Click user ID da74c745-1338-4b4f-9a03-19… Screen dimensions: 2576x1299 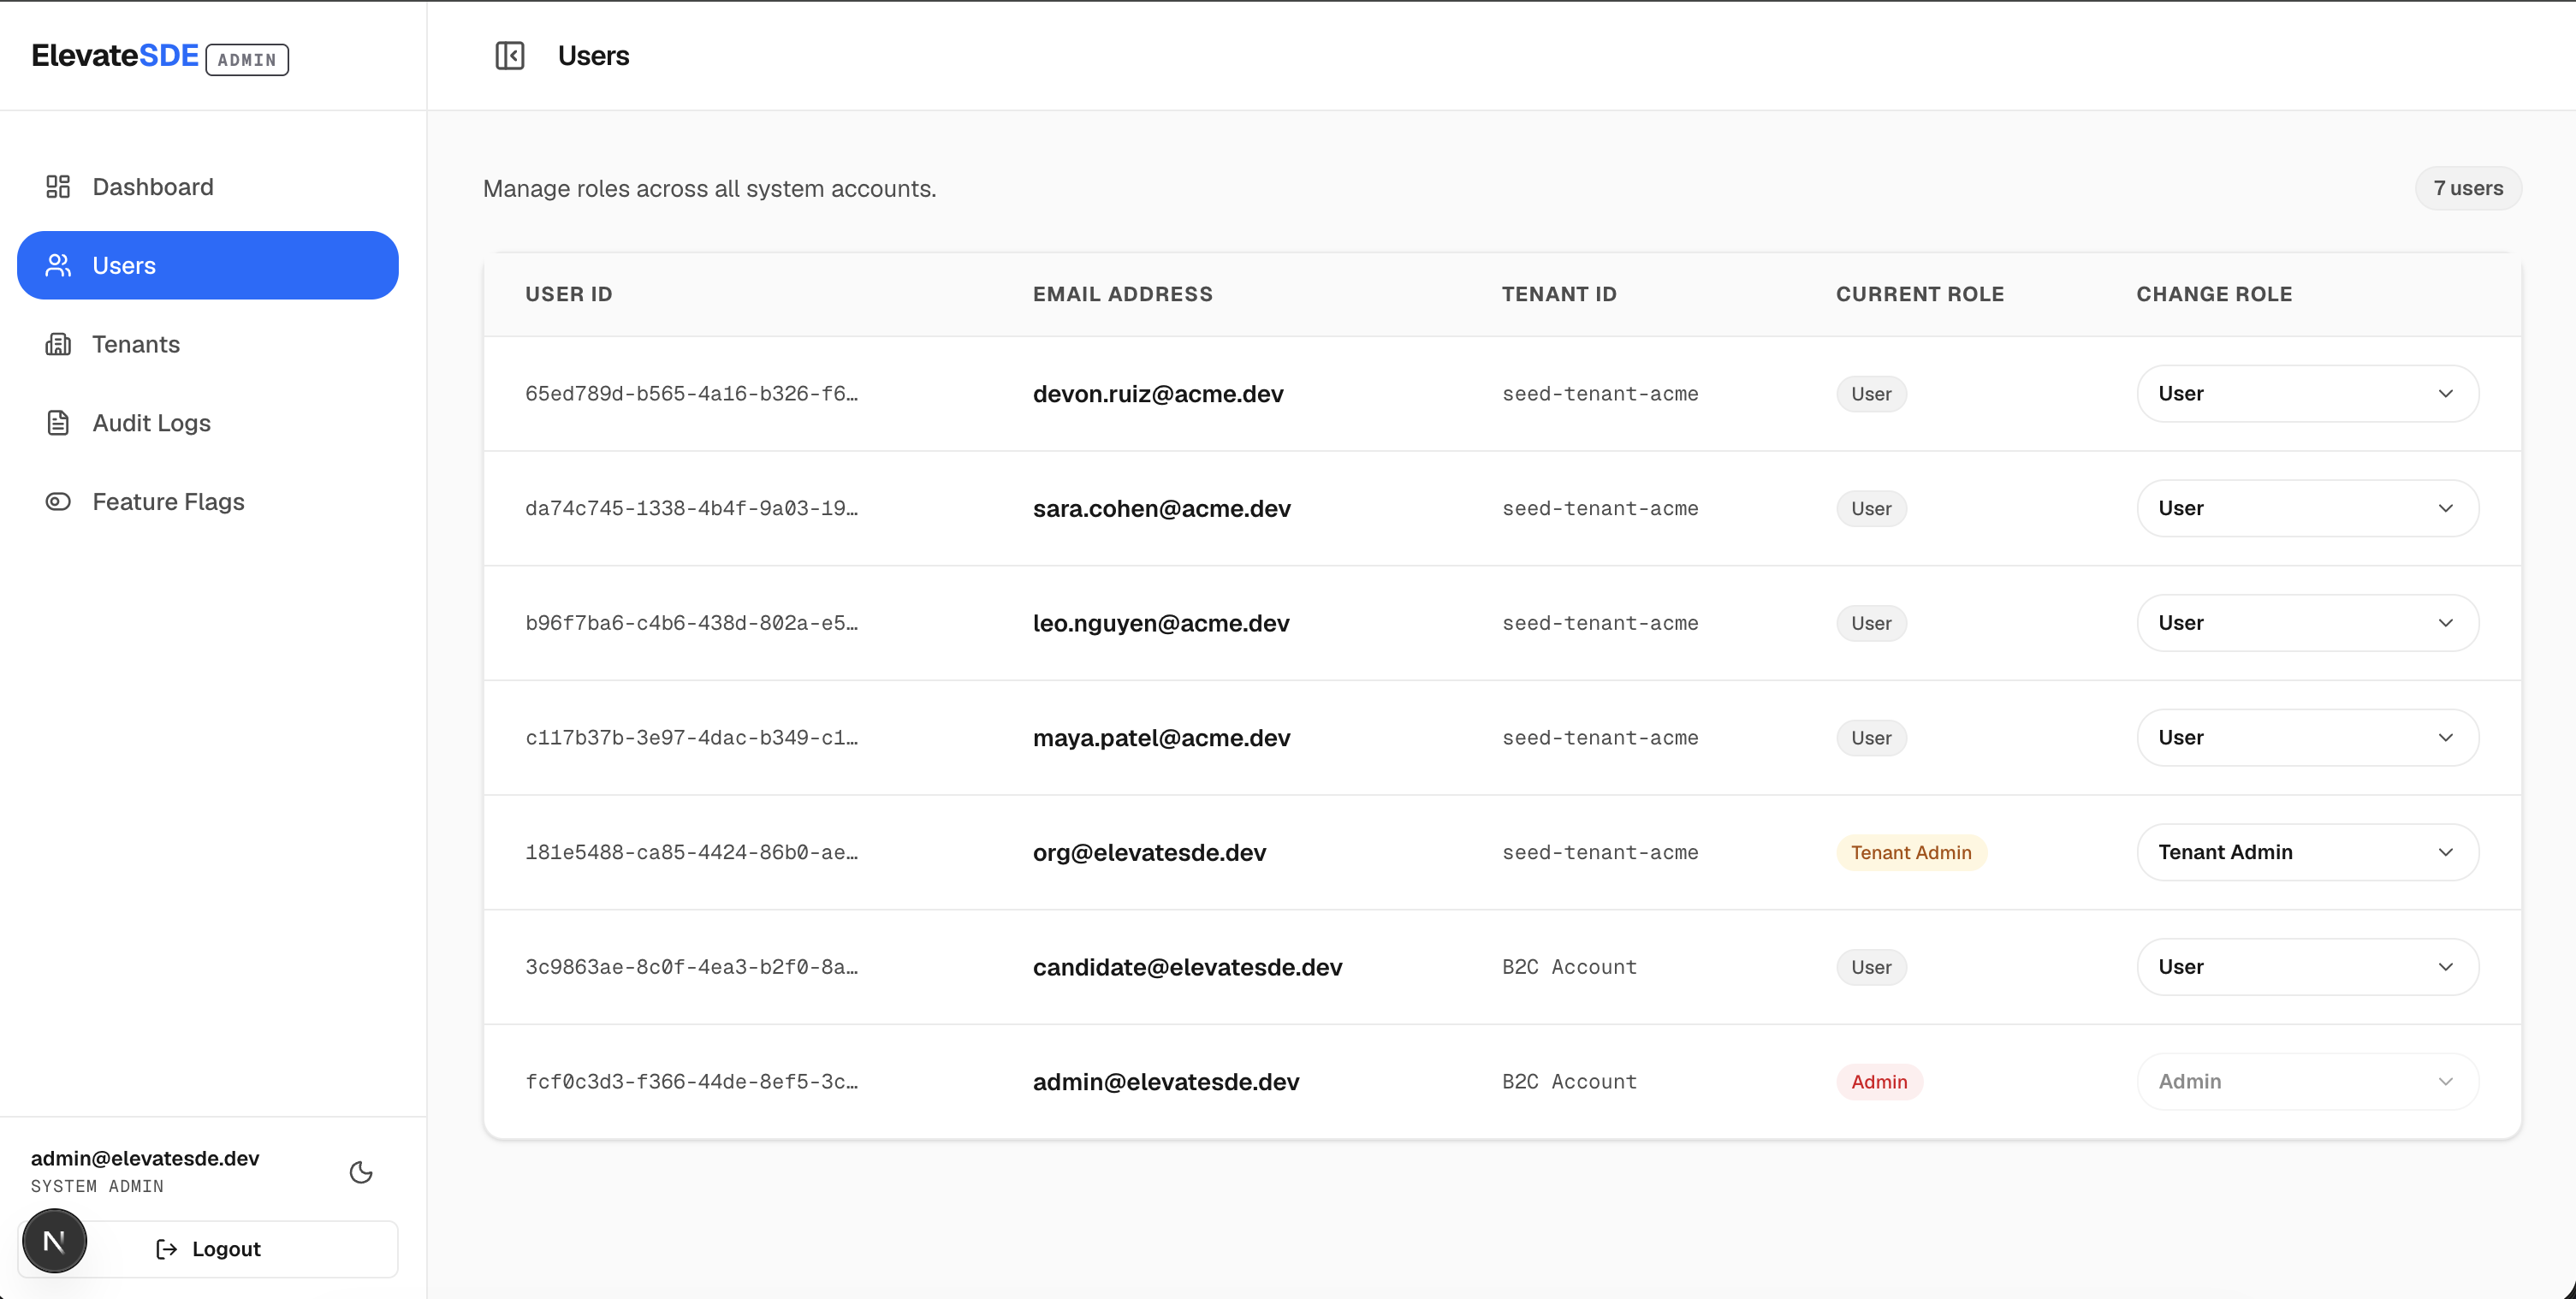(x=691, y=508)
